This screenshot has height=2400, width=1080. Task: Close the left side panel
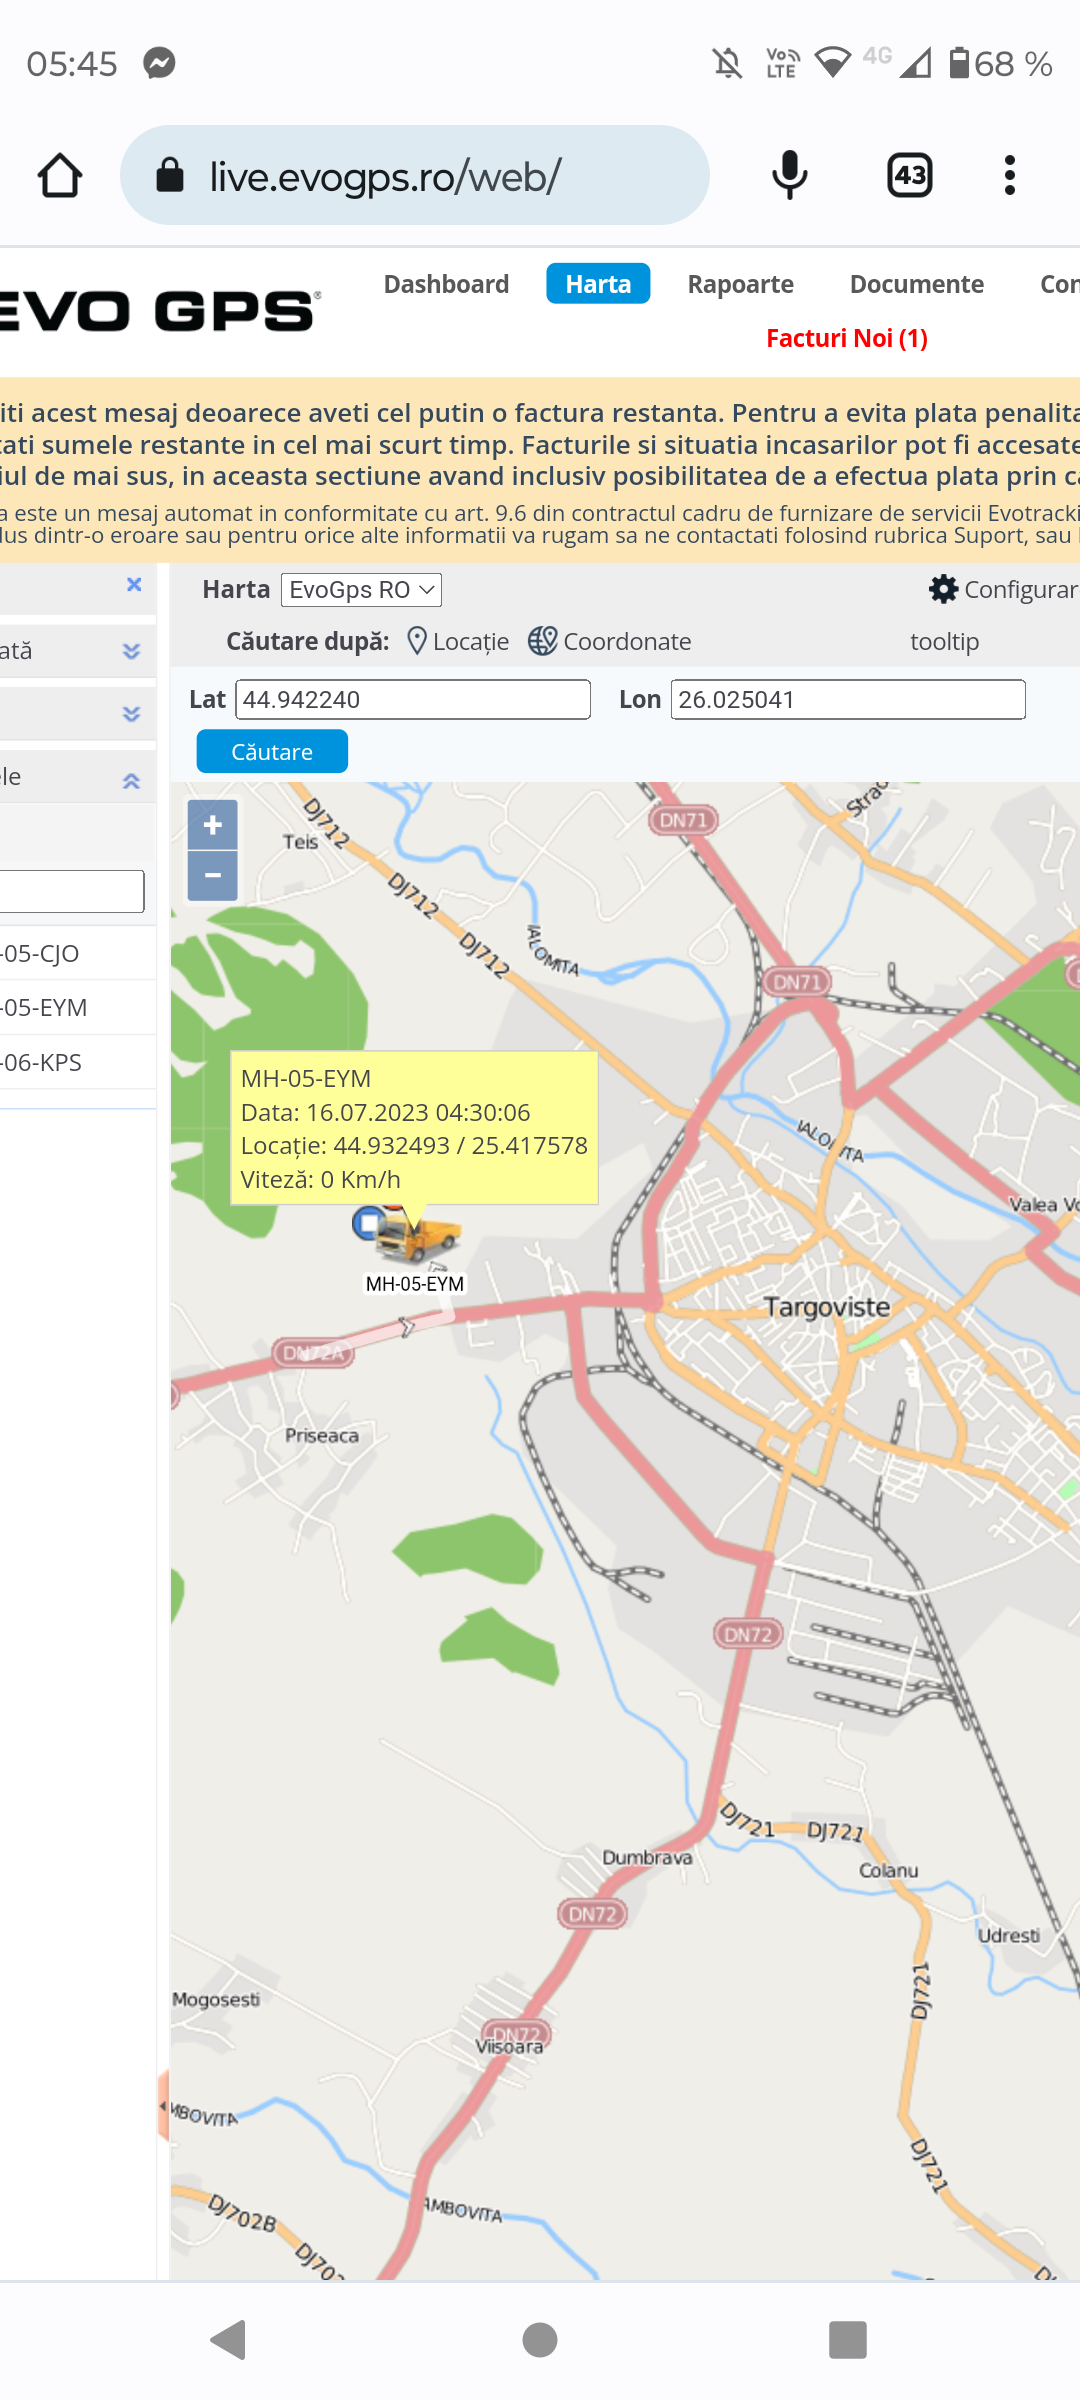tap(134, 585)
